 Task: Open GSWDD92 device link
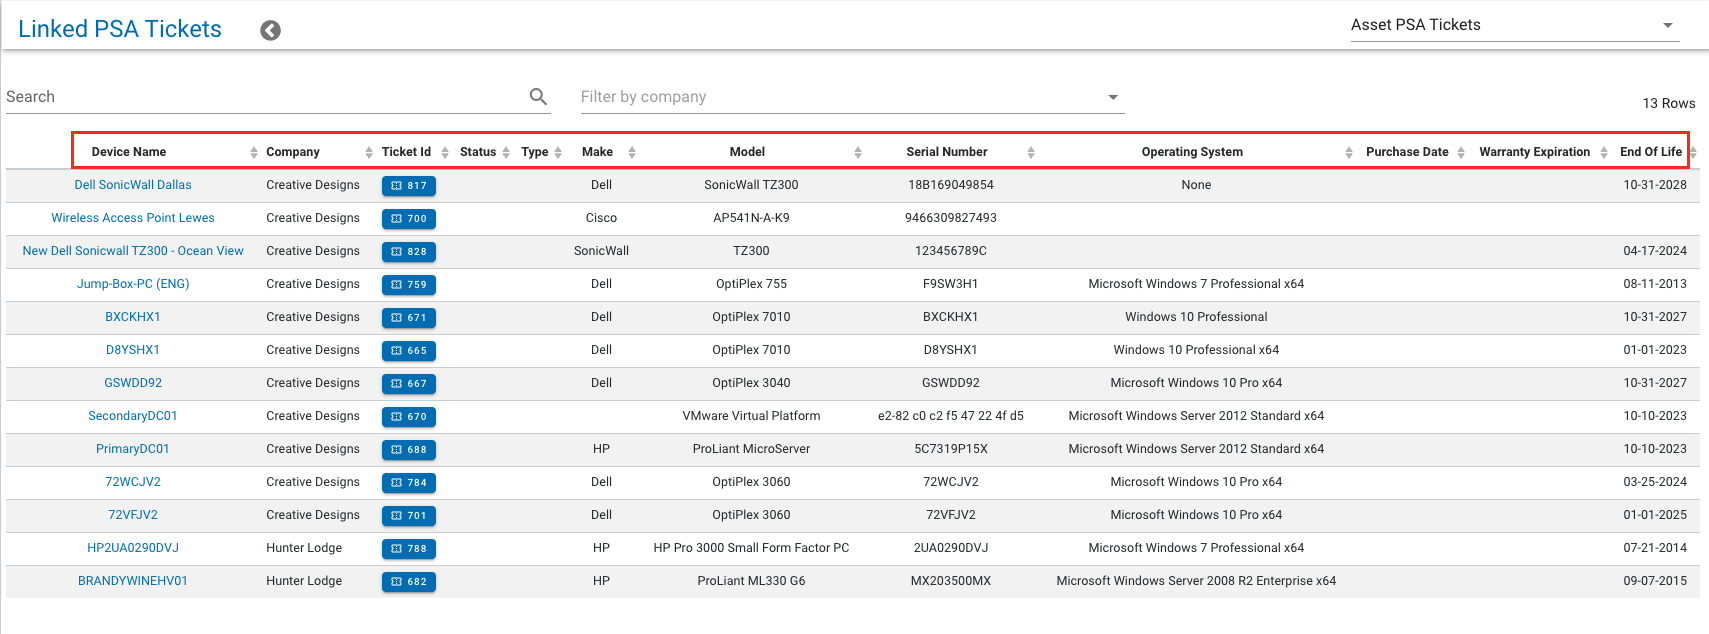[133, 383]
